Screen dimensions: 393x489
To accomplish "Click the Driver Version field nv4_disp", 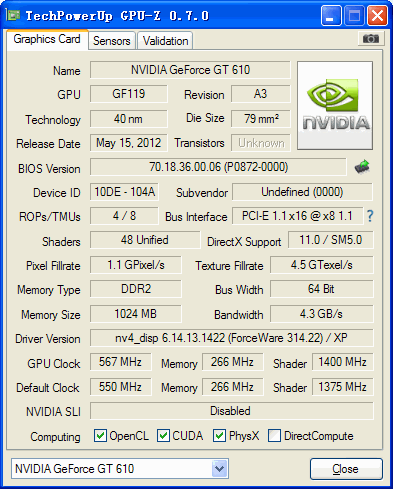I will (x=232, y=338).
